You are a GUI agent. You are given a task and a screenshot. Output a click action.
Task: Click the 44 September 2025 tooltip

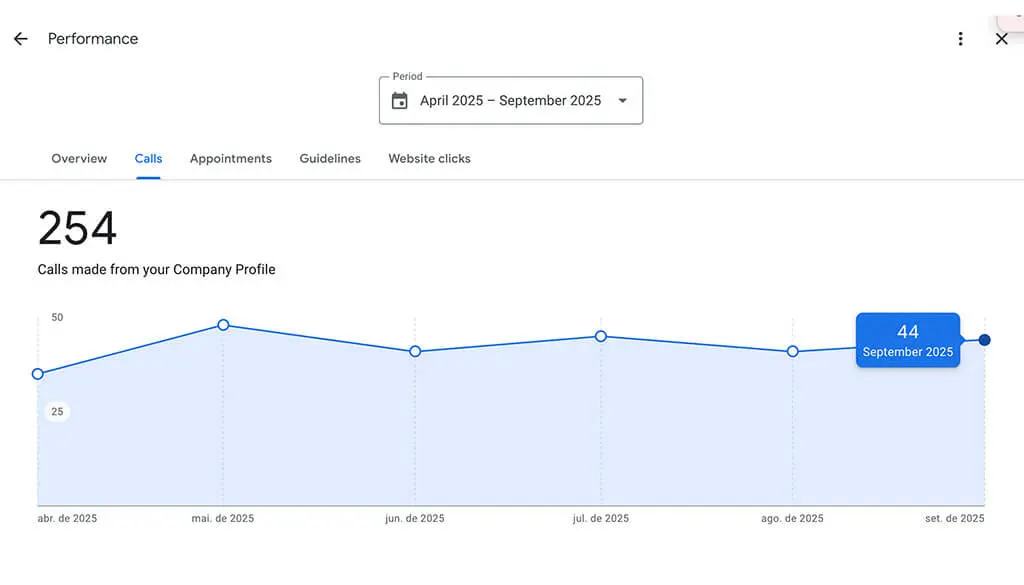[907, 340]
